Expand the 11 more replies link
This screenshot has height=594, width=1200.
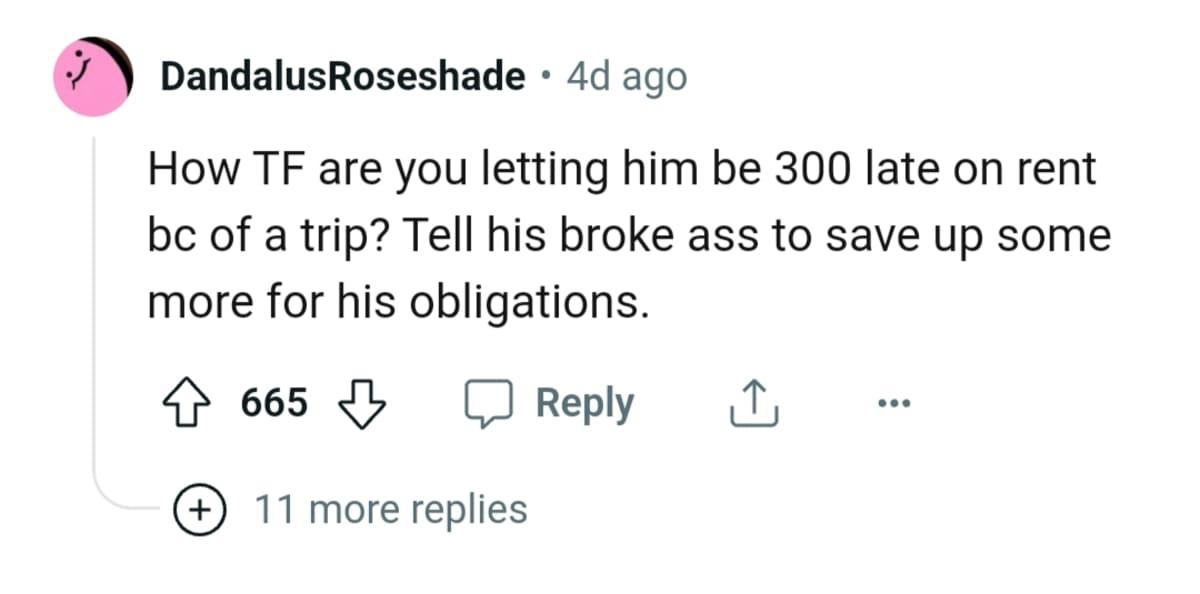390,509
